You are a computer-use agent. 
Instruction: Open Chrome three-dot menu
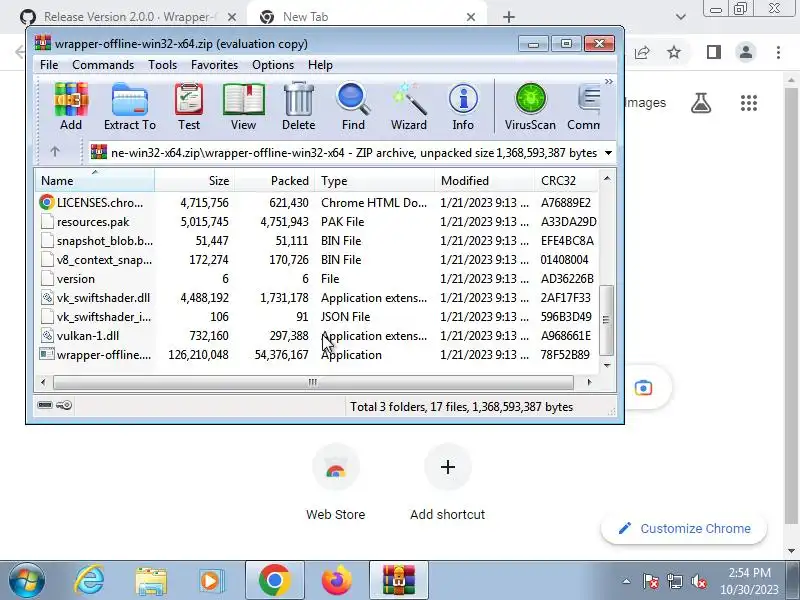tap(778, 52)
